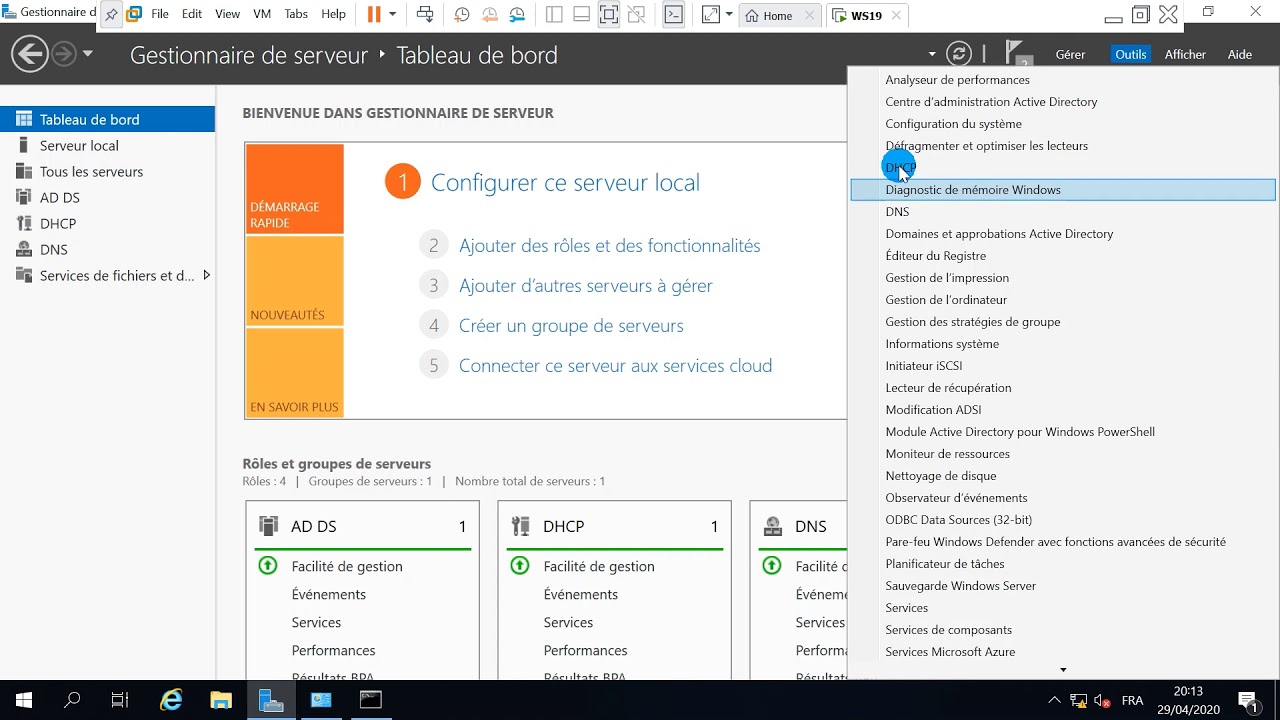Screen dimensions: 1280x720
Task: Open the VMware console view icon
Action: [x=674, y=15]
